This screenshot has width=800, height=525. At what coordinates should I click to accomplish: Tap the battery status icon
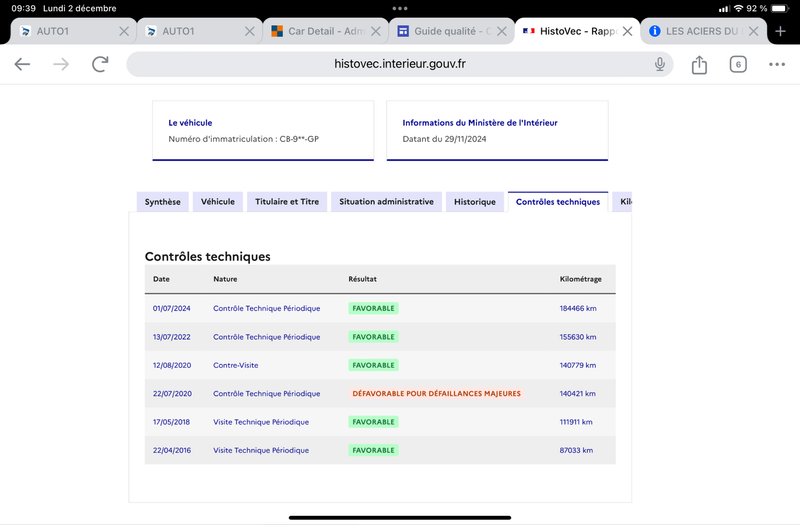780,9
